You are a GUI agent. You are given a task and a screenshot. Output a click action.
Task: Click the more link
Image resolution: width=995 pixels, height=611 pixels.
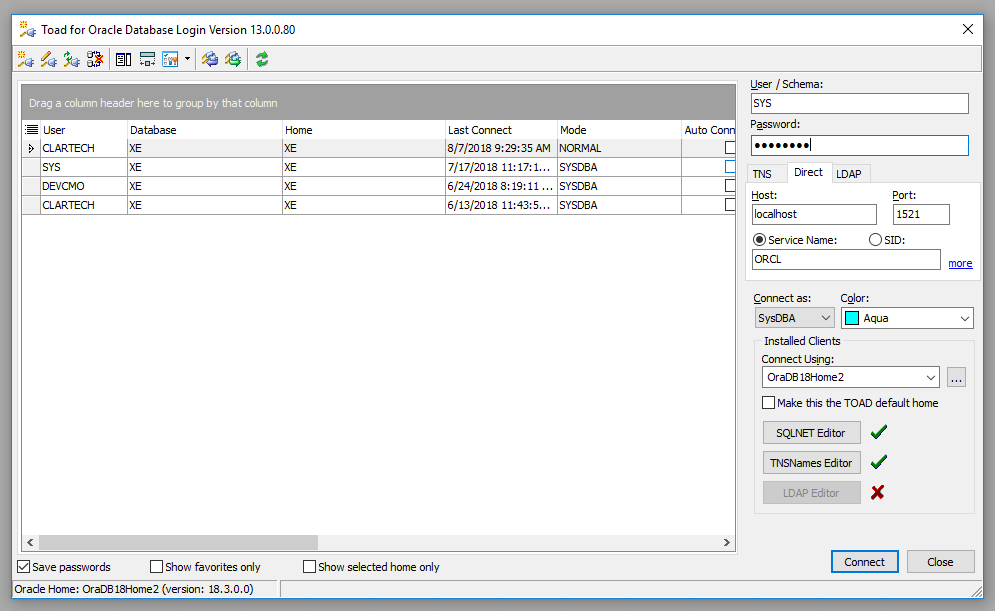(960, 263)
